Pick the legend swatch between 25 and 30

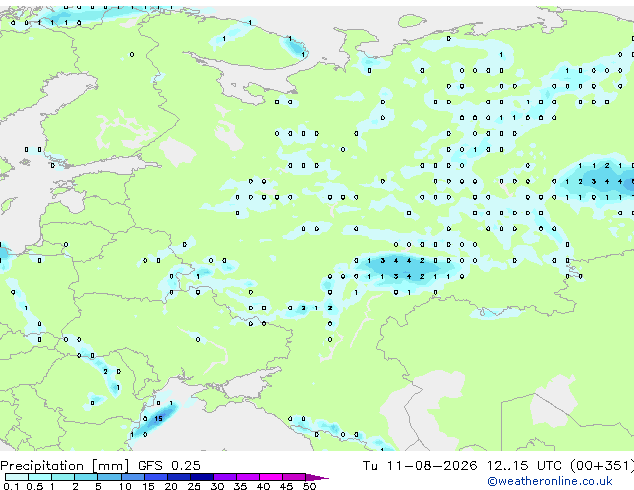202,477
